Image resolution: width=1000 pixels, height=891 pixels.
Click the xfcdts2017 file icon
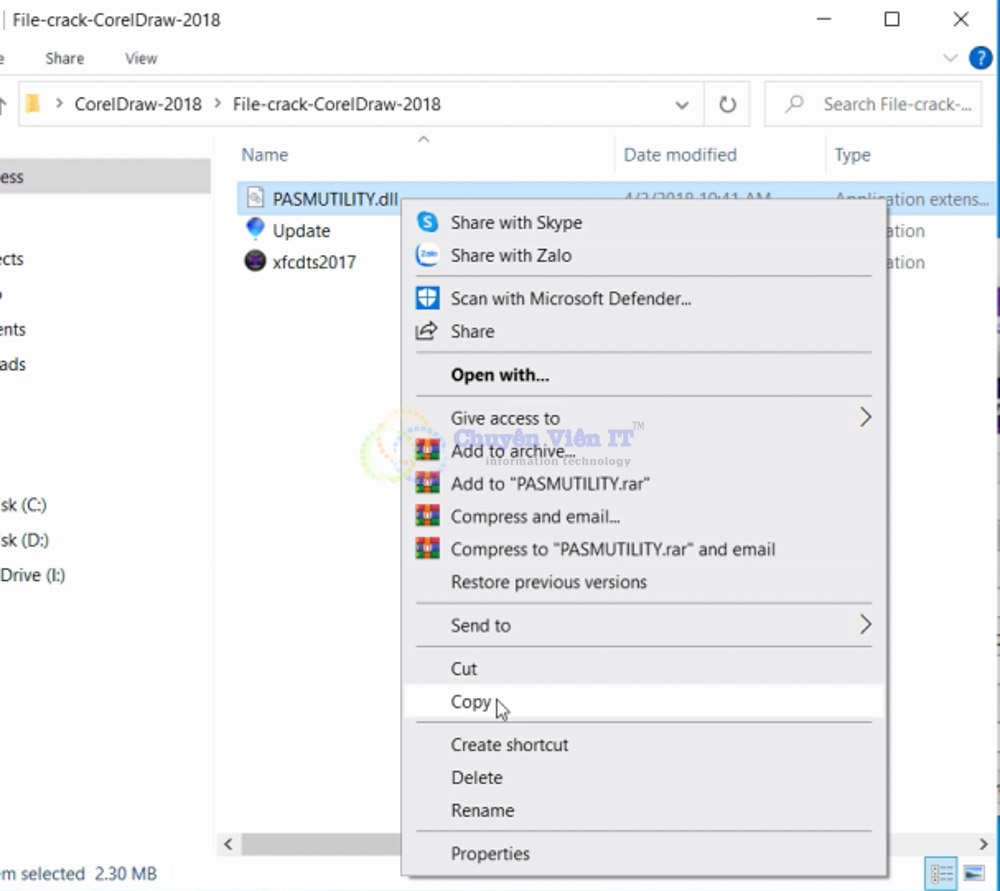pyautogui.click(x=256, y=262)
